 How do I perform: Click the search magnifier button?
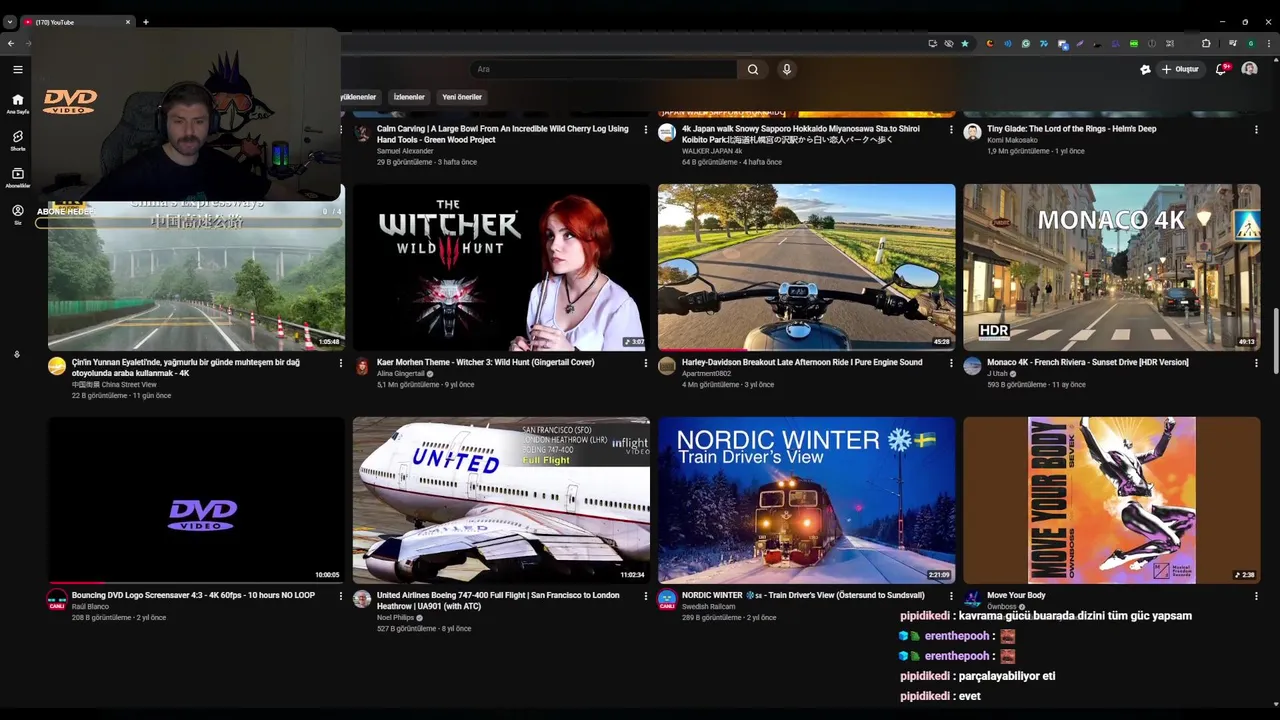click(x=753, y=69)
